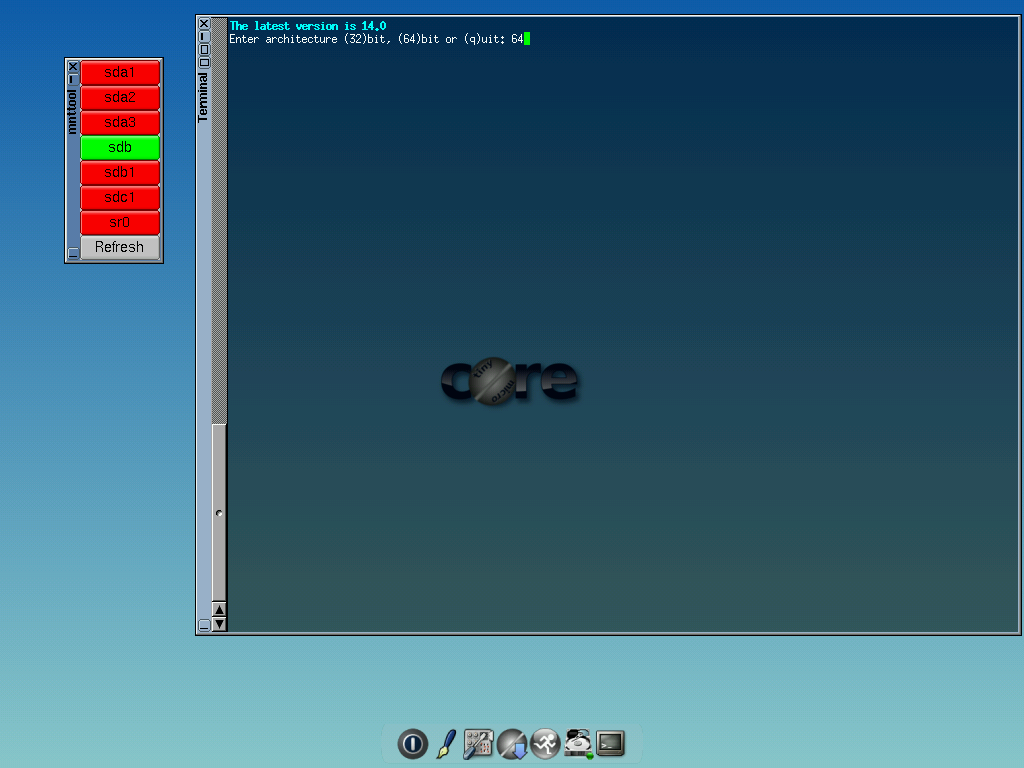Screen dimensions: 1024x768
Task: Click the dash button below mnttool's close box
Action: pos(73,78)
